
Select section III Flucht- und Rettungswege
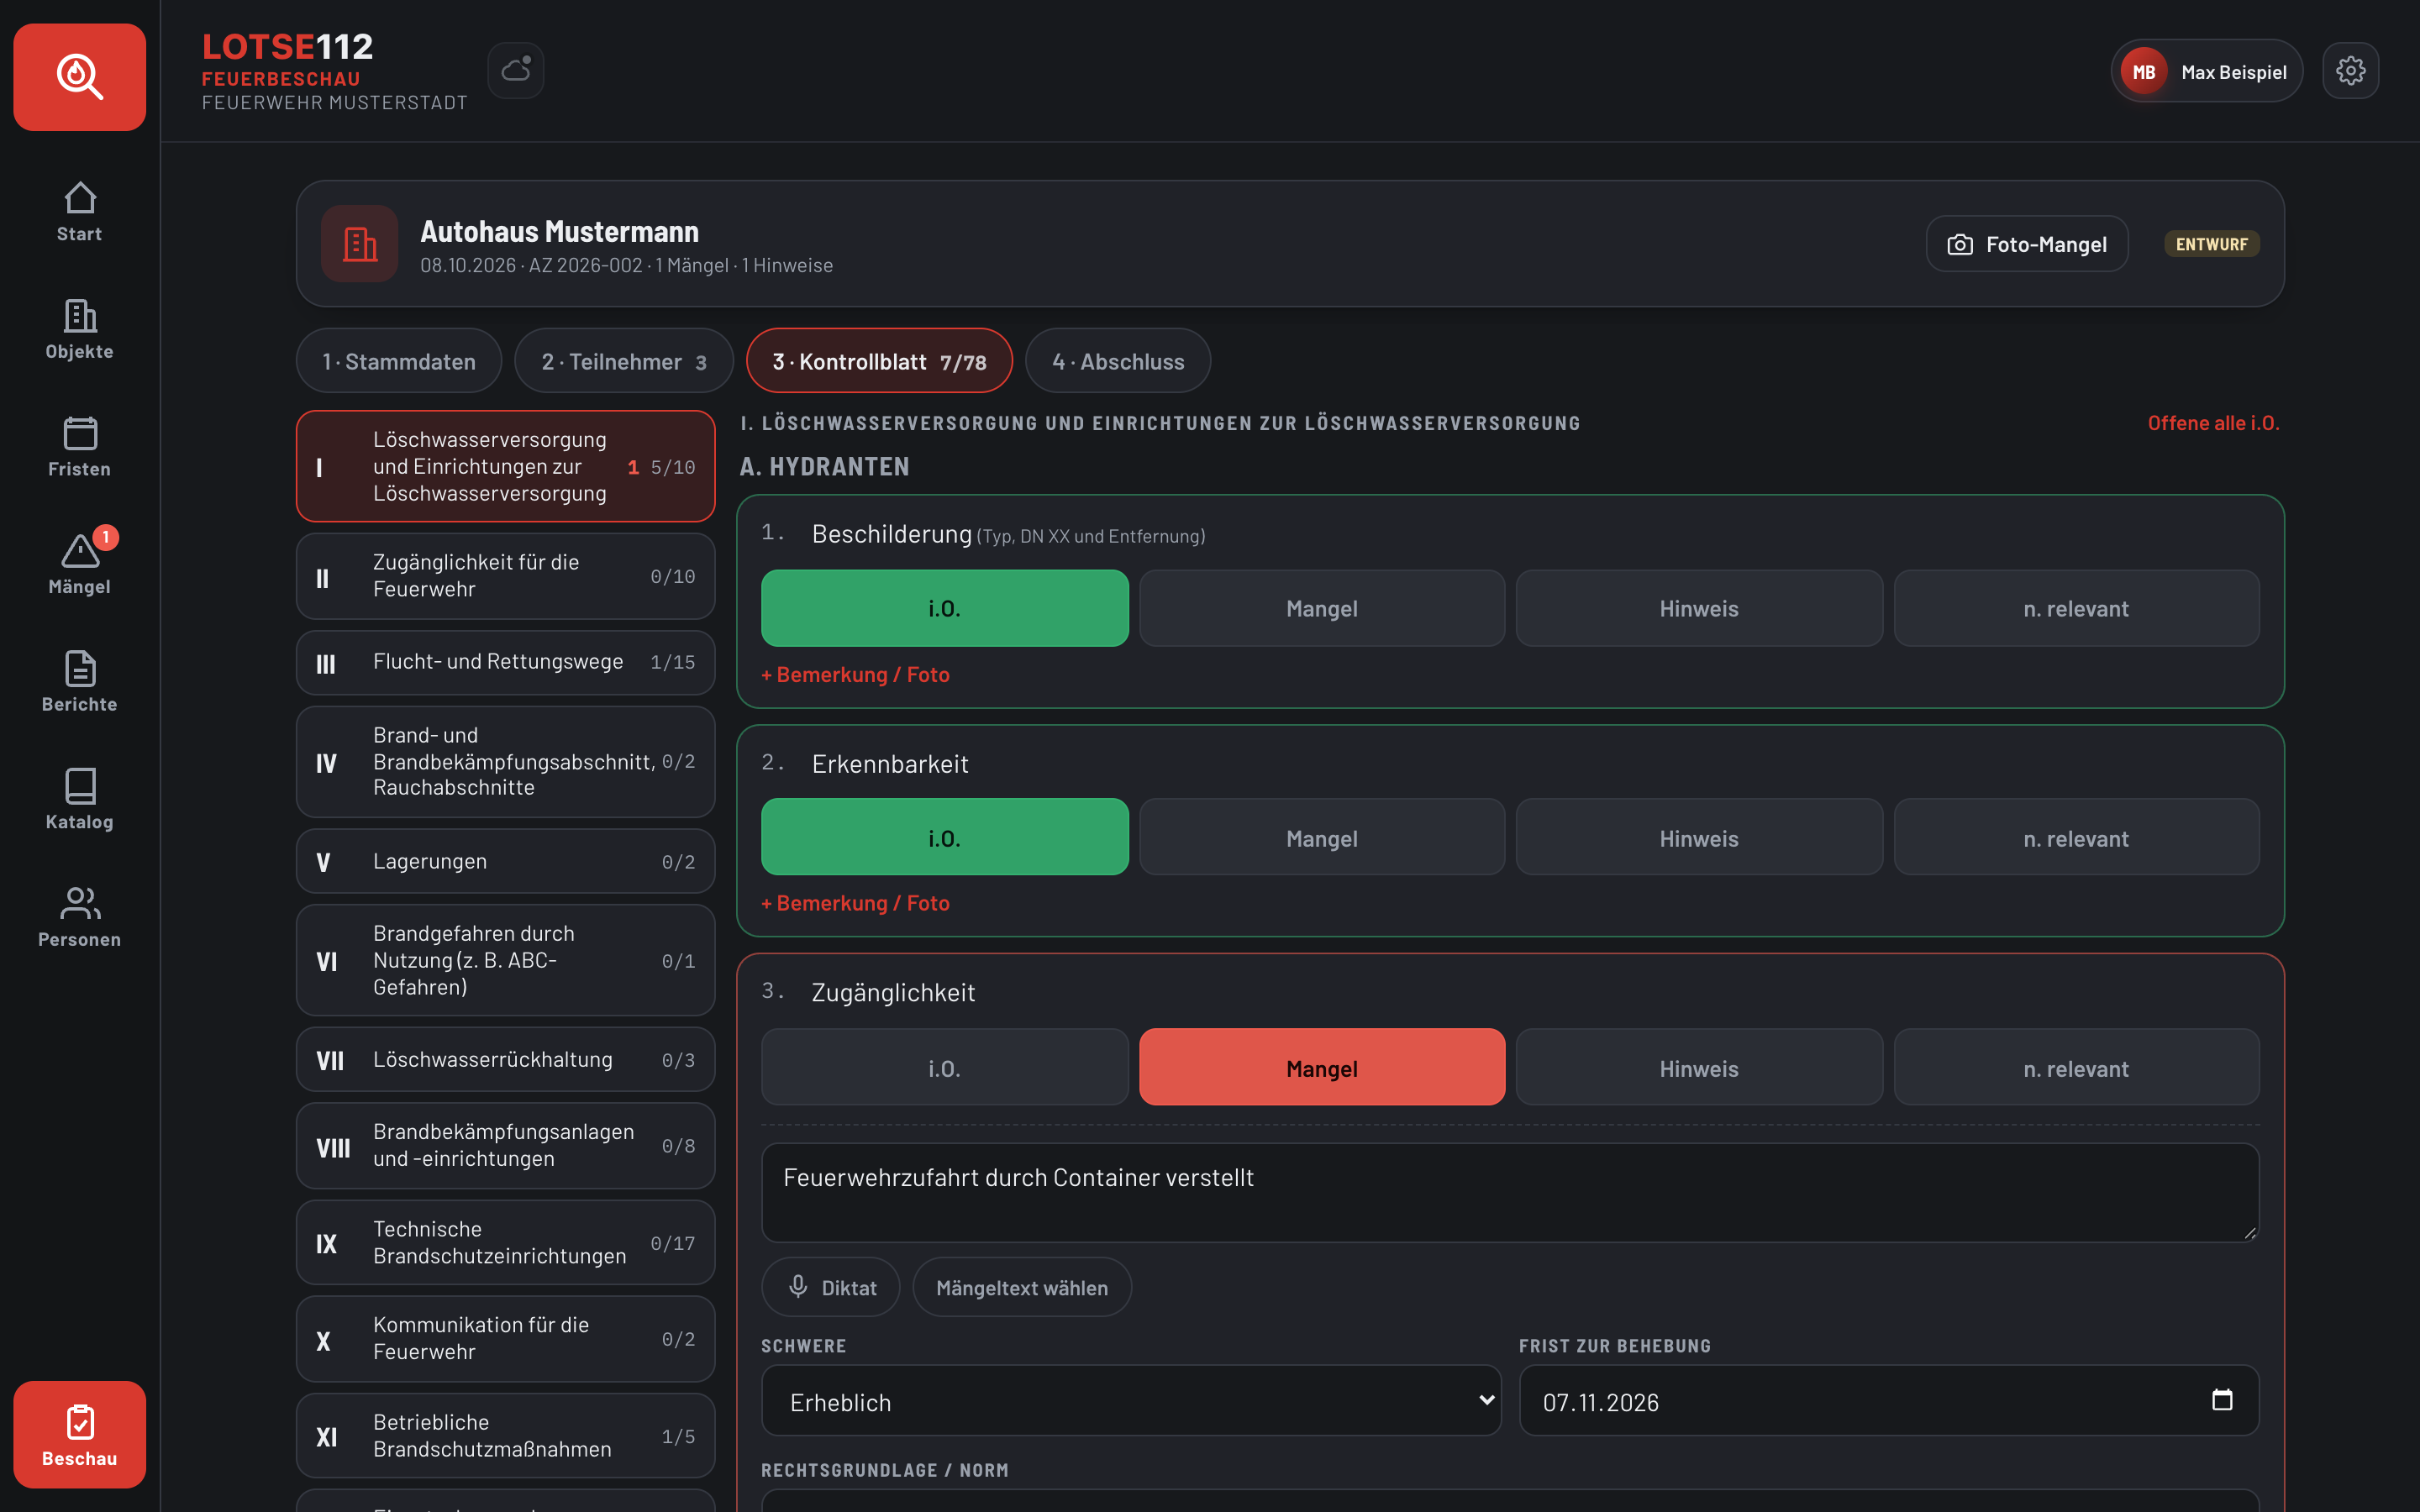505,662
